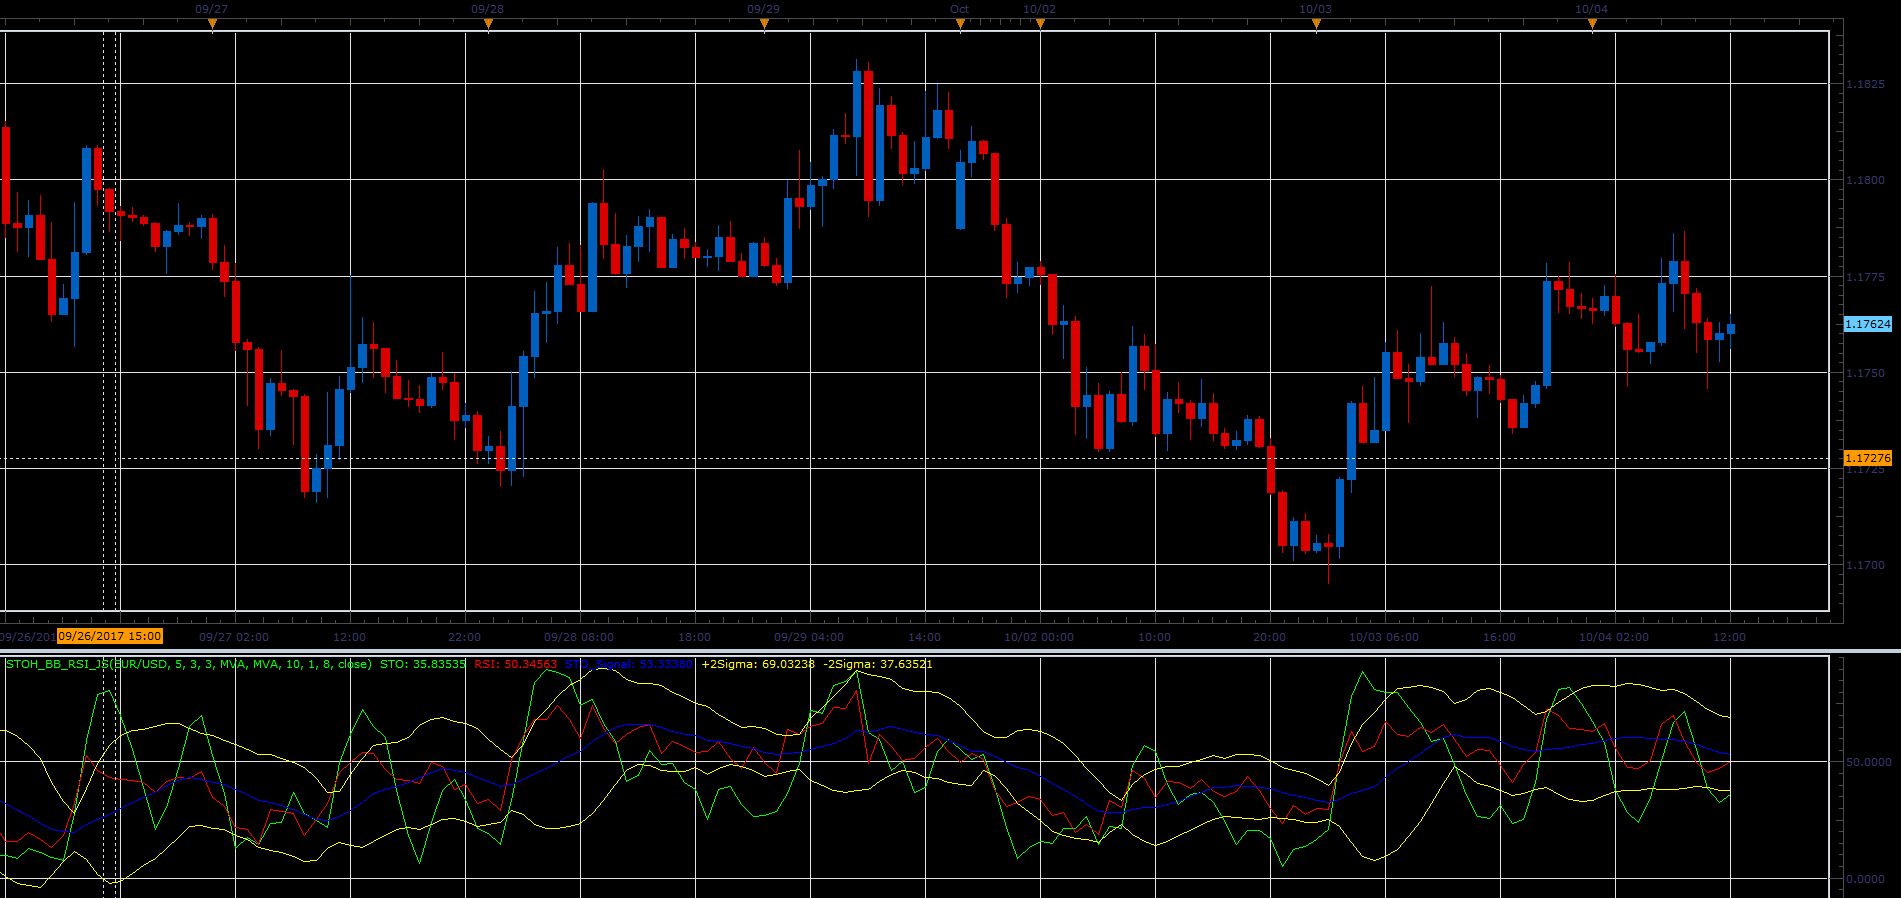The width and height of the screenshot is (1901, 898).
Task: Click the STO: 35.83535 indicator value
Action: point(423,664)
